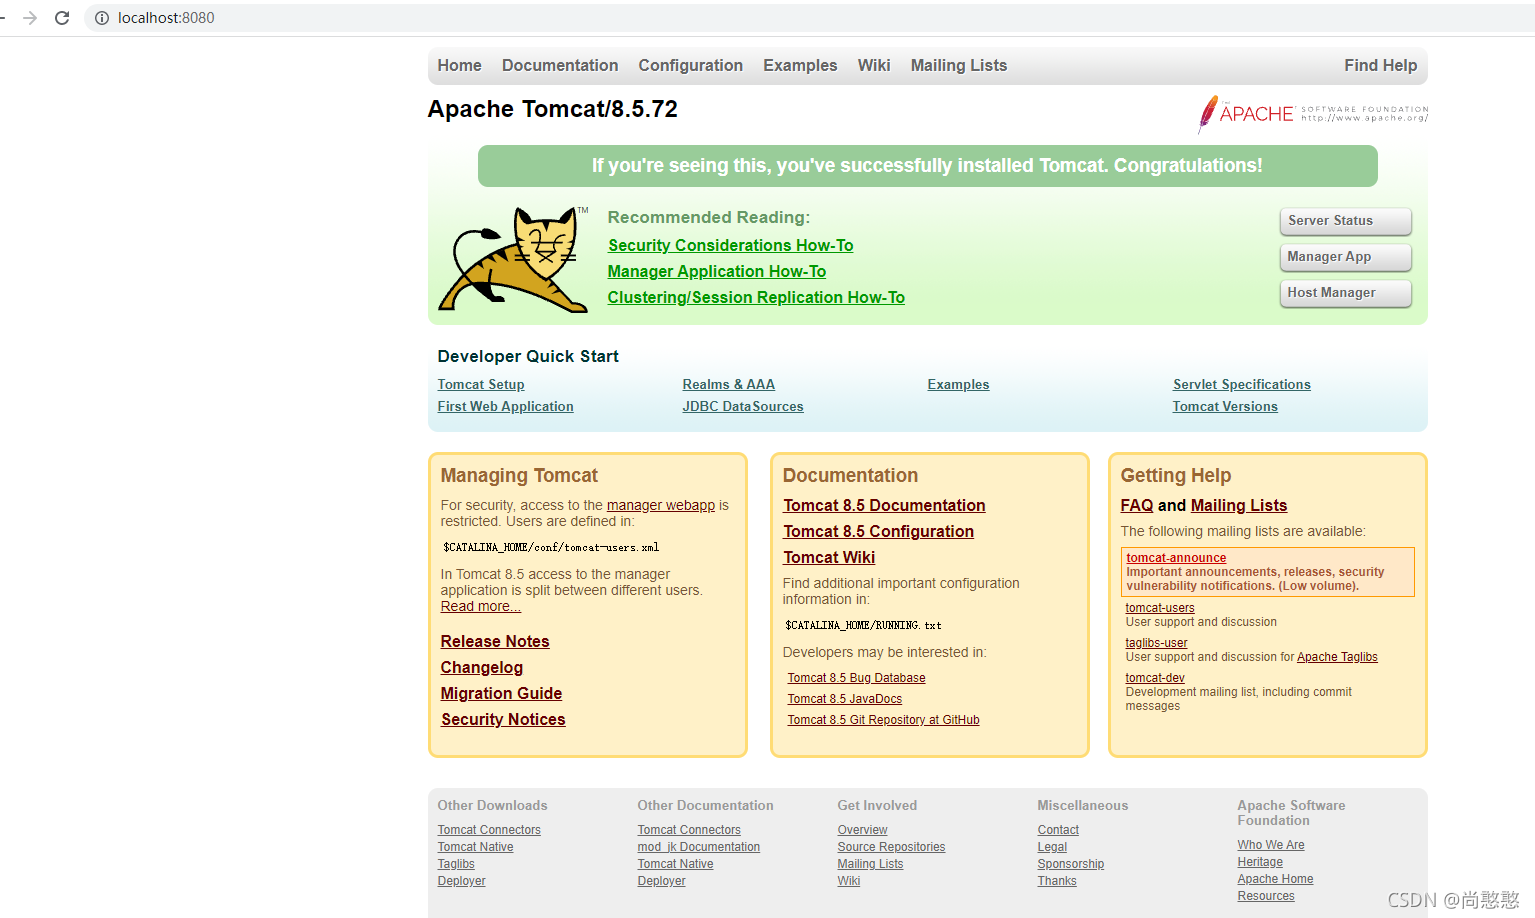Click FAQ link in Getting Help
1535x918 pixels.
pyautogui.click(x=1137, y=505)
